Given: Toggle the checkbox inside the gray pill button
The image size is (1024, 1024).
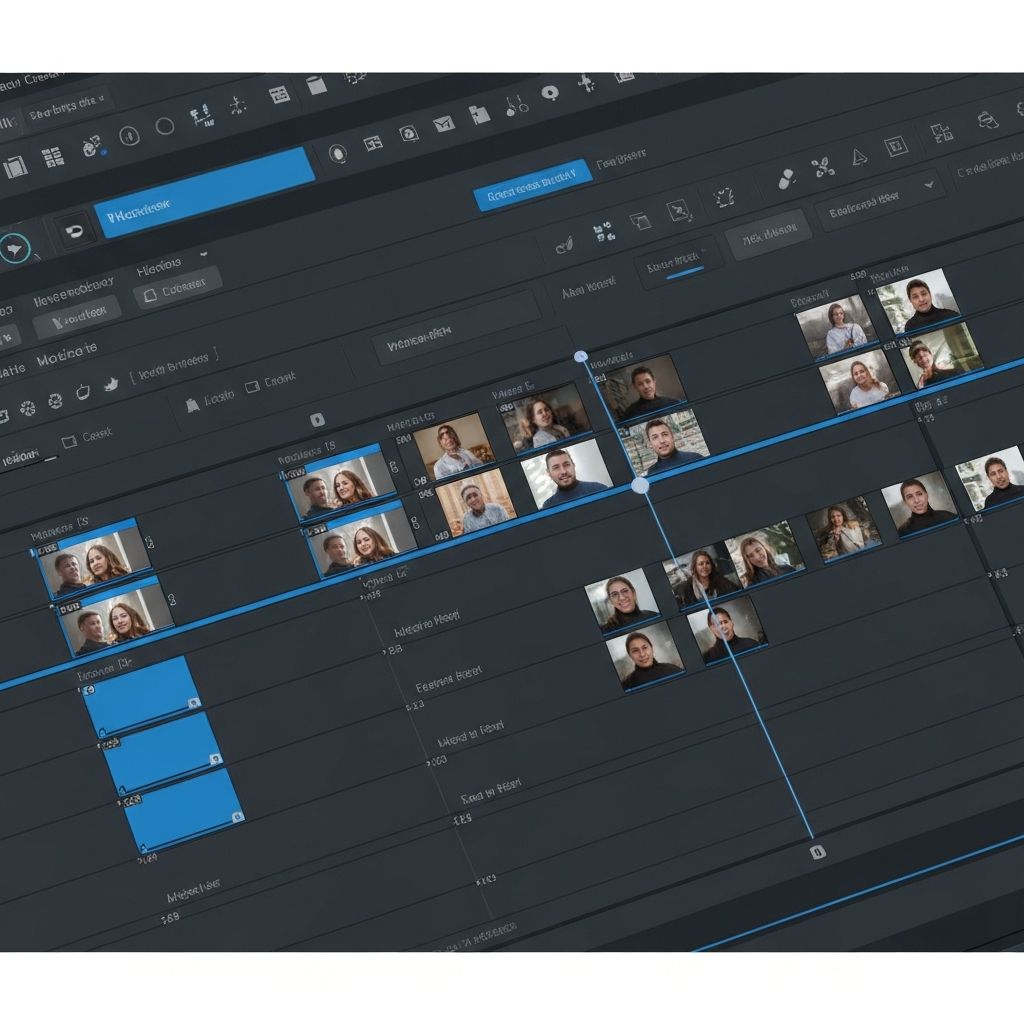Looking at the screenshot, I should point(151,294).
